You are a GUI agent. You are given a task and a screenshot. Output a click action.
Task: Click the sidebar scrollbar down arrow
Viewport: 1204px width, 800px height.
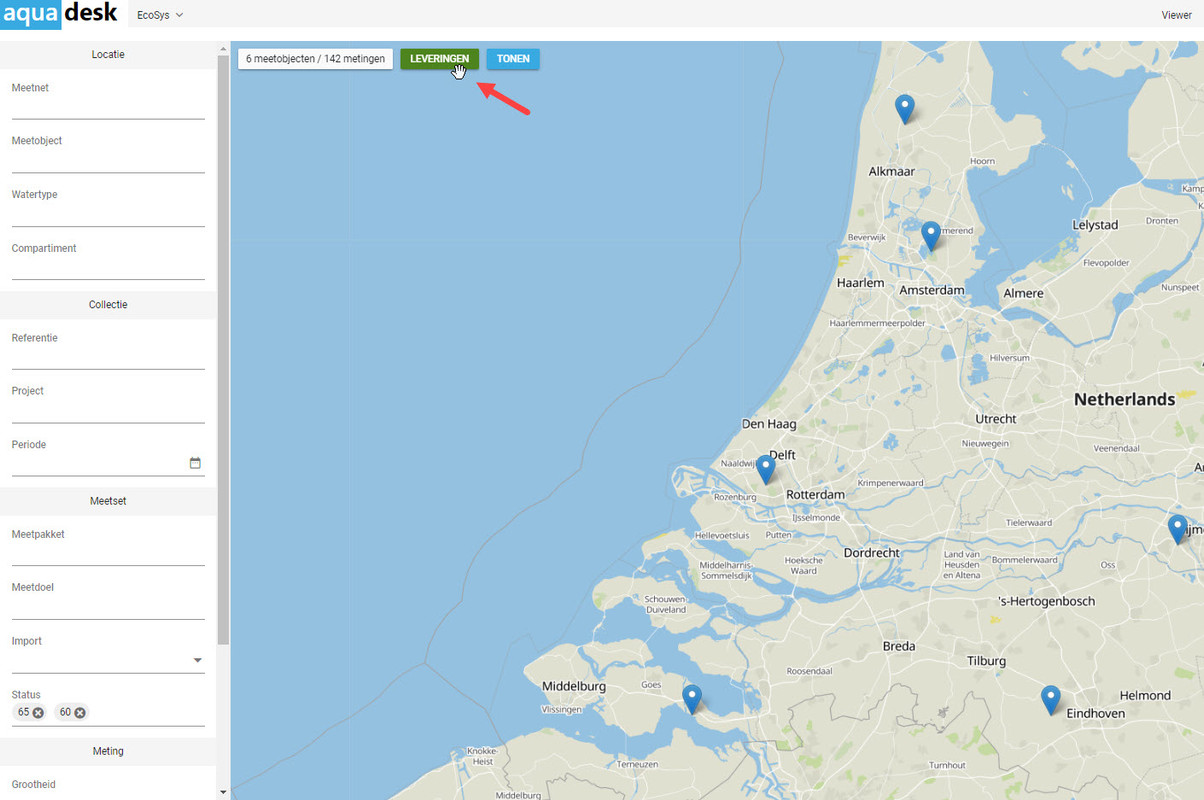pos(223,792)
